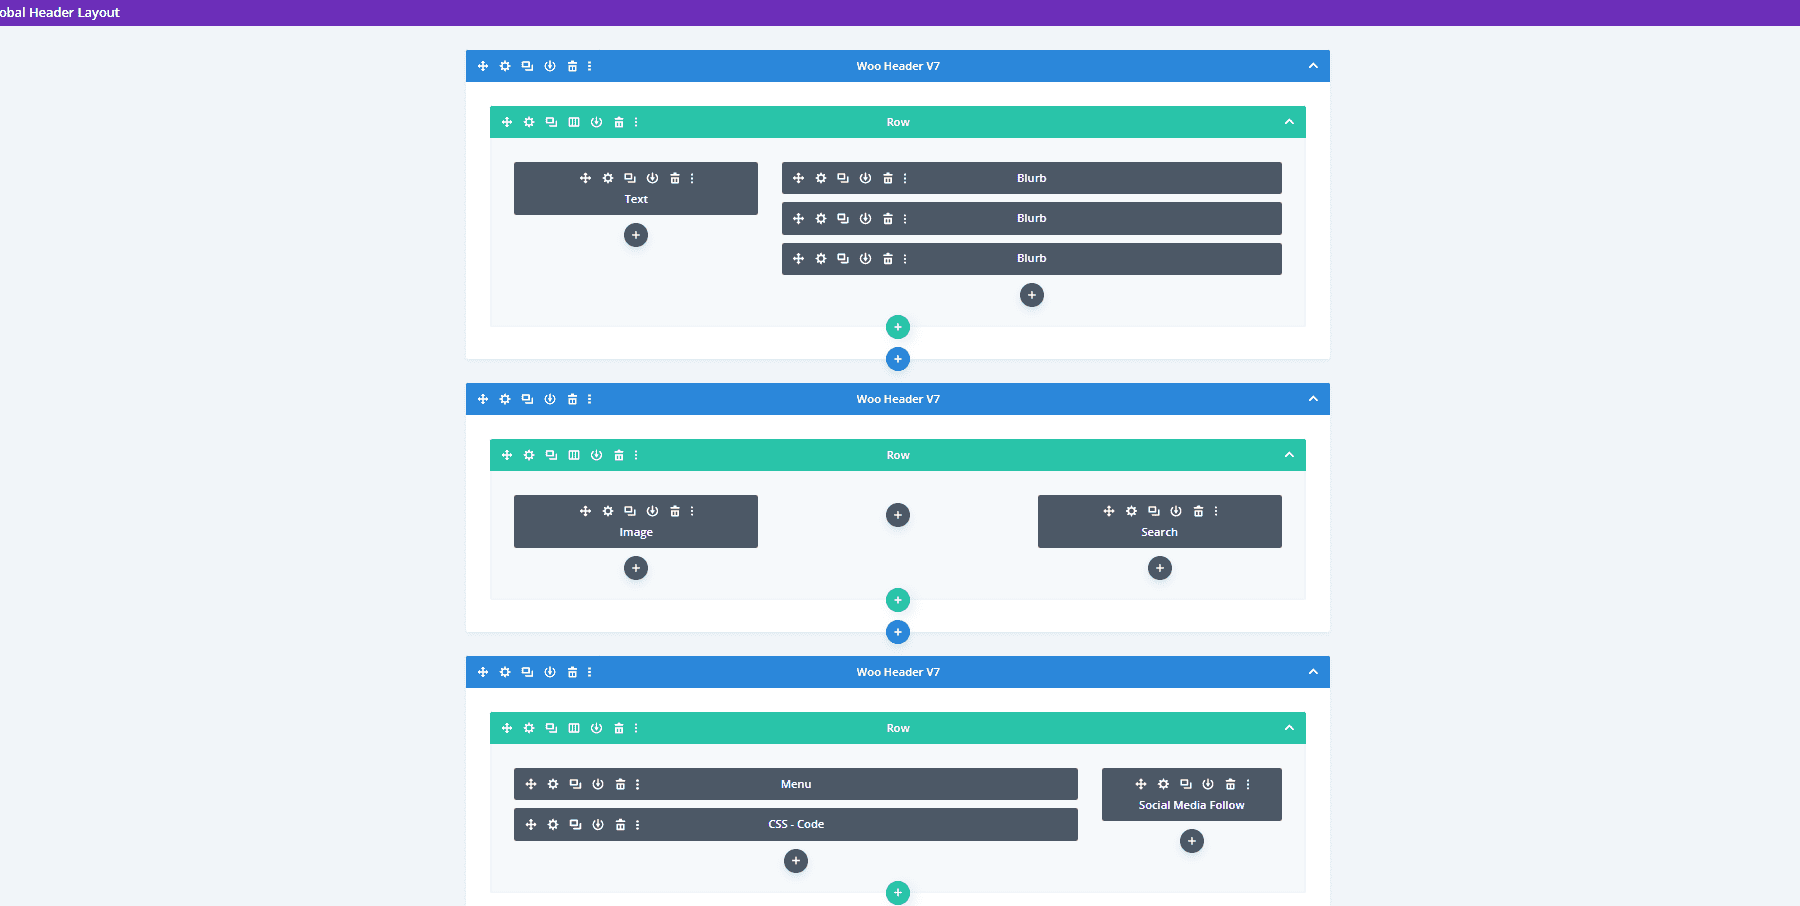Open settings gear of the top Woo Header V7 section
The width and height of the screenshot is (1800, 906).
tap(505, 66)
